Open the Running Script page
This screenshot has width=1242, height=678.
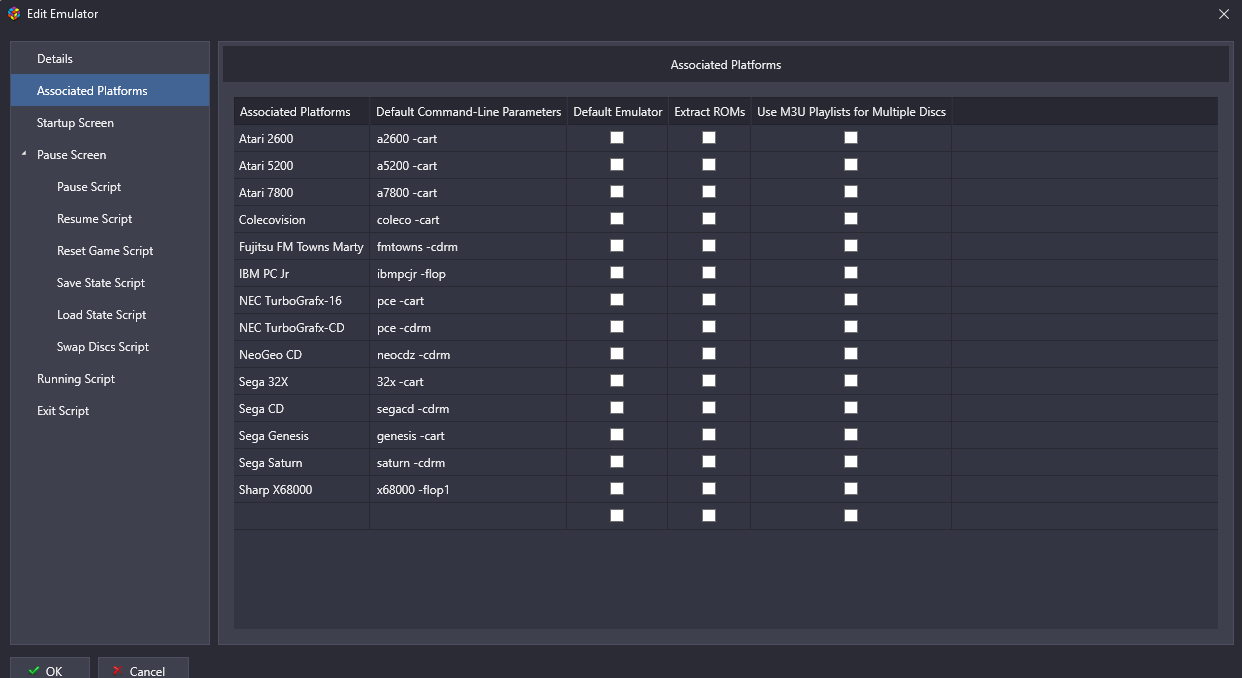pyautogui.click(x=110, y=379)
